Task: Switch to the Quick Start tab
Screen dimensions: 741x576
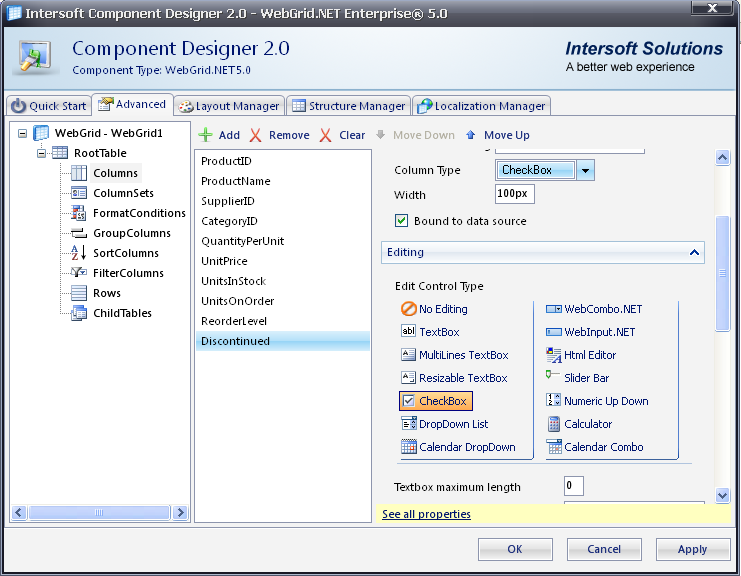Action: [x=49, y=105]
